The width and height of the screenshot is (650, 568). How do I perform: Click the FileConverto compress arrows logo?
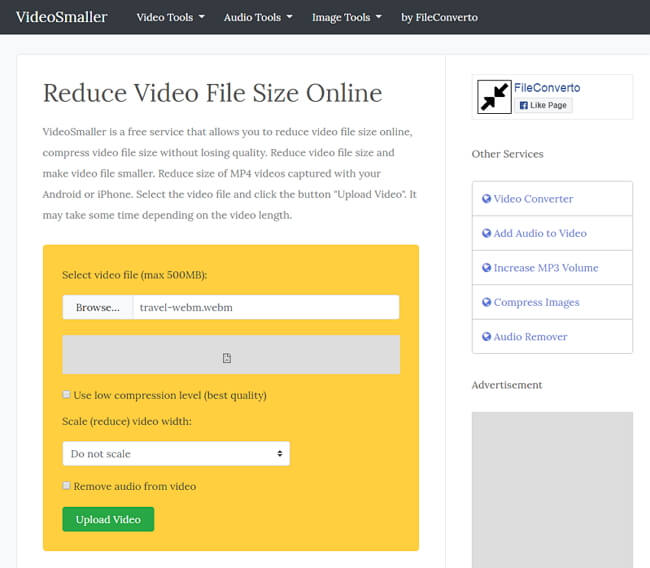tap(494, 97)
